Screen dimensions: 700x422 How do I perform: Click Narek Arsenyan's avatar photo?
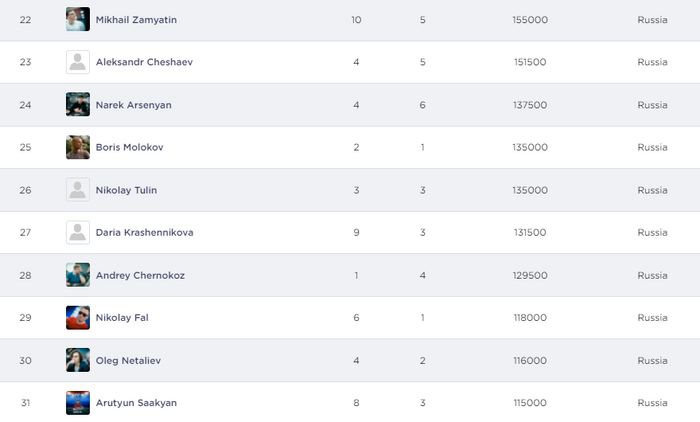(78, 104)
